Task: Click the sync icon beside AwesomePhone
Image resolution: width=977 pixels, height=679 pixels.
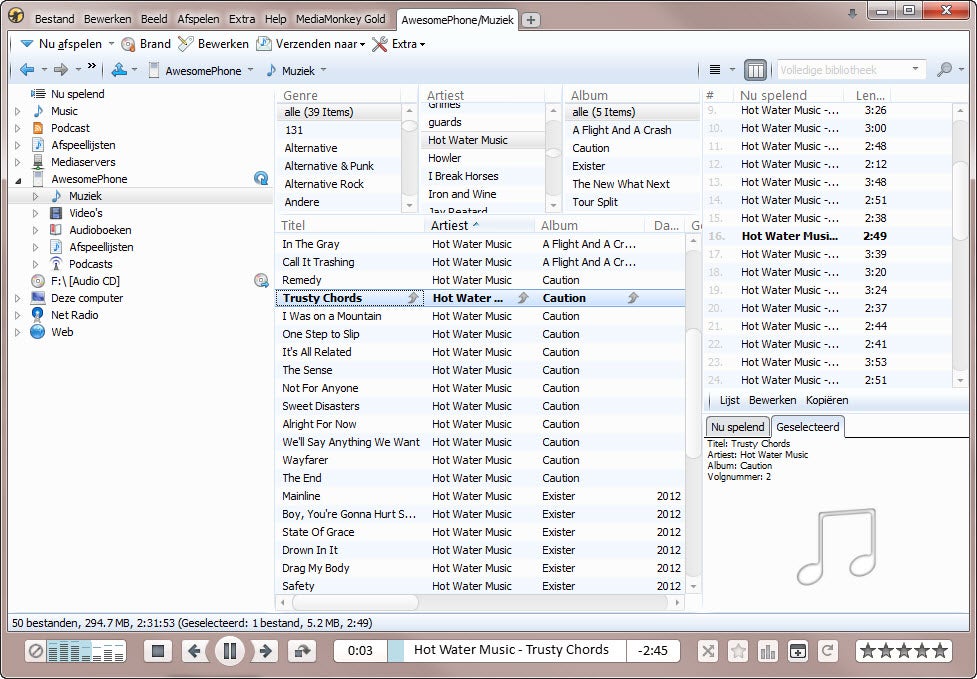Action: click(x=261, y=179)
